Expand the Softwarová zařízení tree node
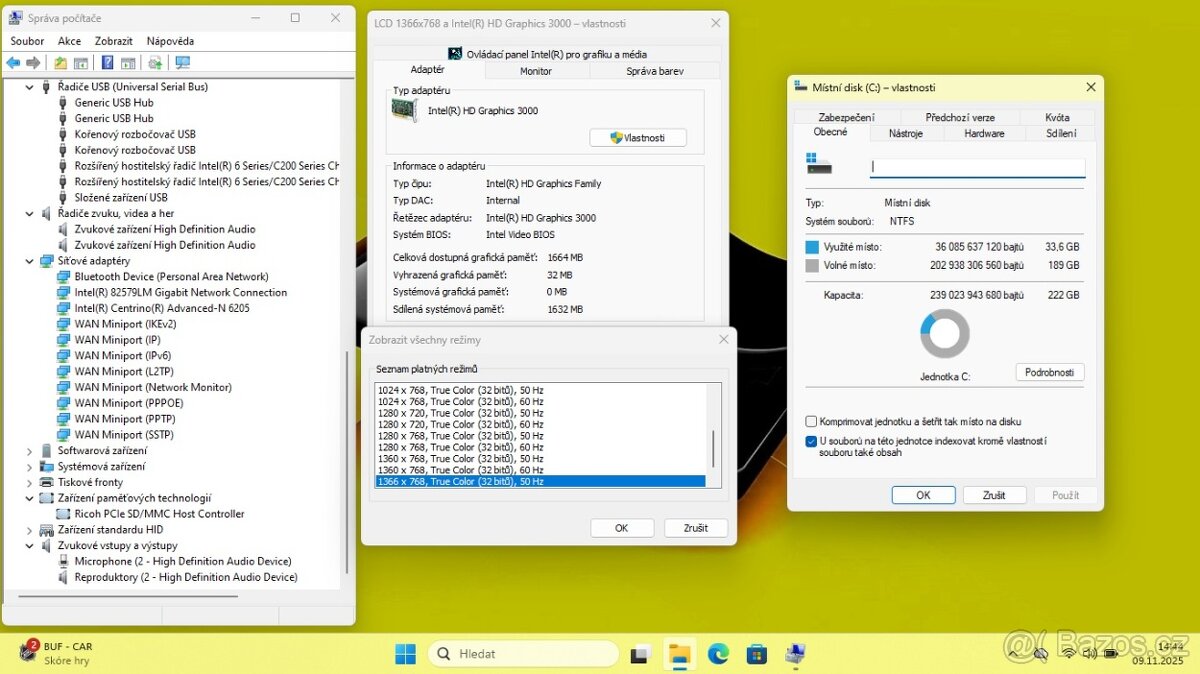The height and width of the screenshot is (674, 1200). tap(29, 450)
